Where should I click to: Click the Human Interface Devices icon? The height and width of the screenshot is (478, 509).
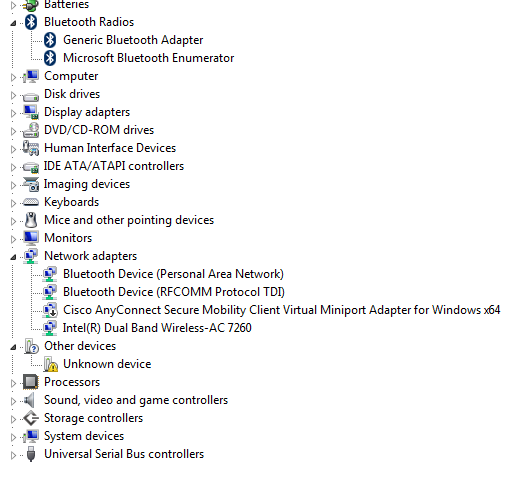pos(31,148)
